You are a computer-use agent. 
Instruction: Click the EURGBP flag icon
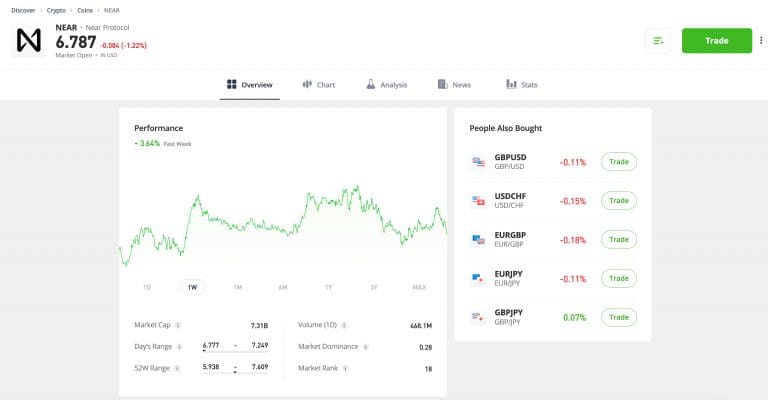[479, 240]
